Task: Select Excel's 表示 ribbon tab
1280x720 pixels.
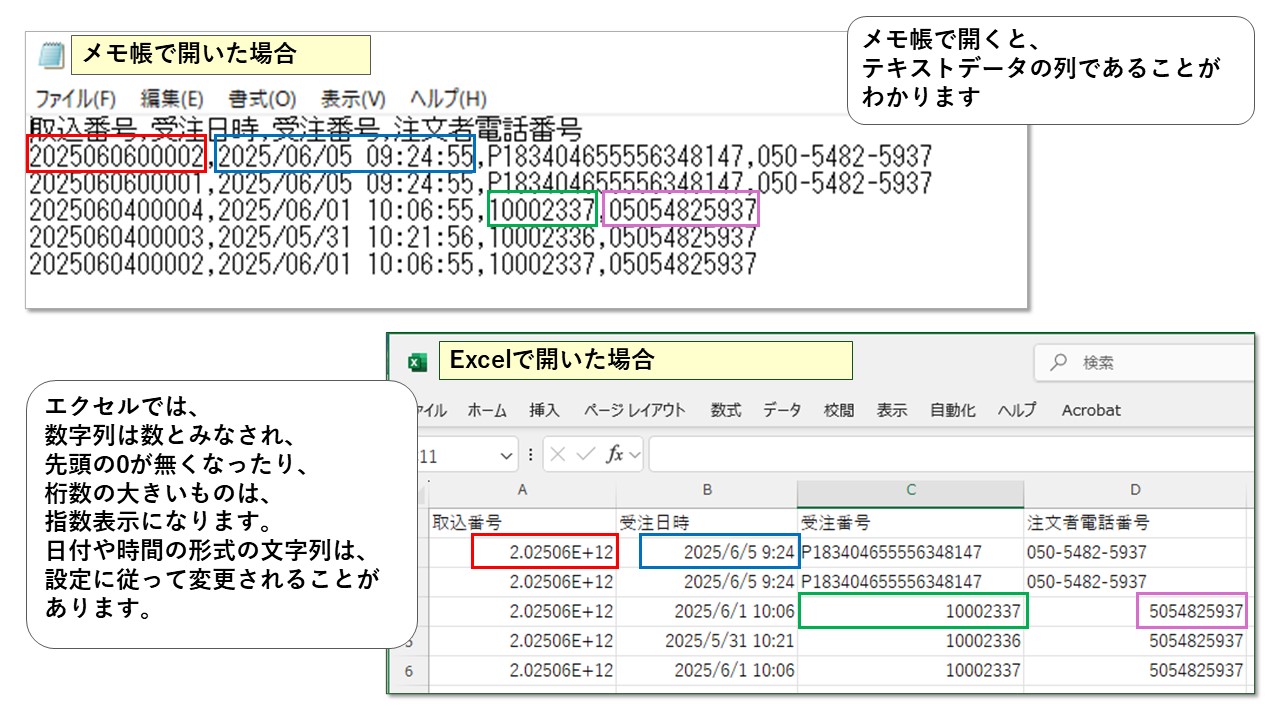Action: 892,410
